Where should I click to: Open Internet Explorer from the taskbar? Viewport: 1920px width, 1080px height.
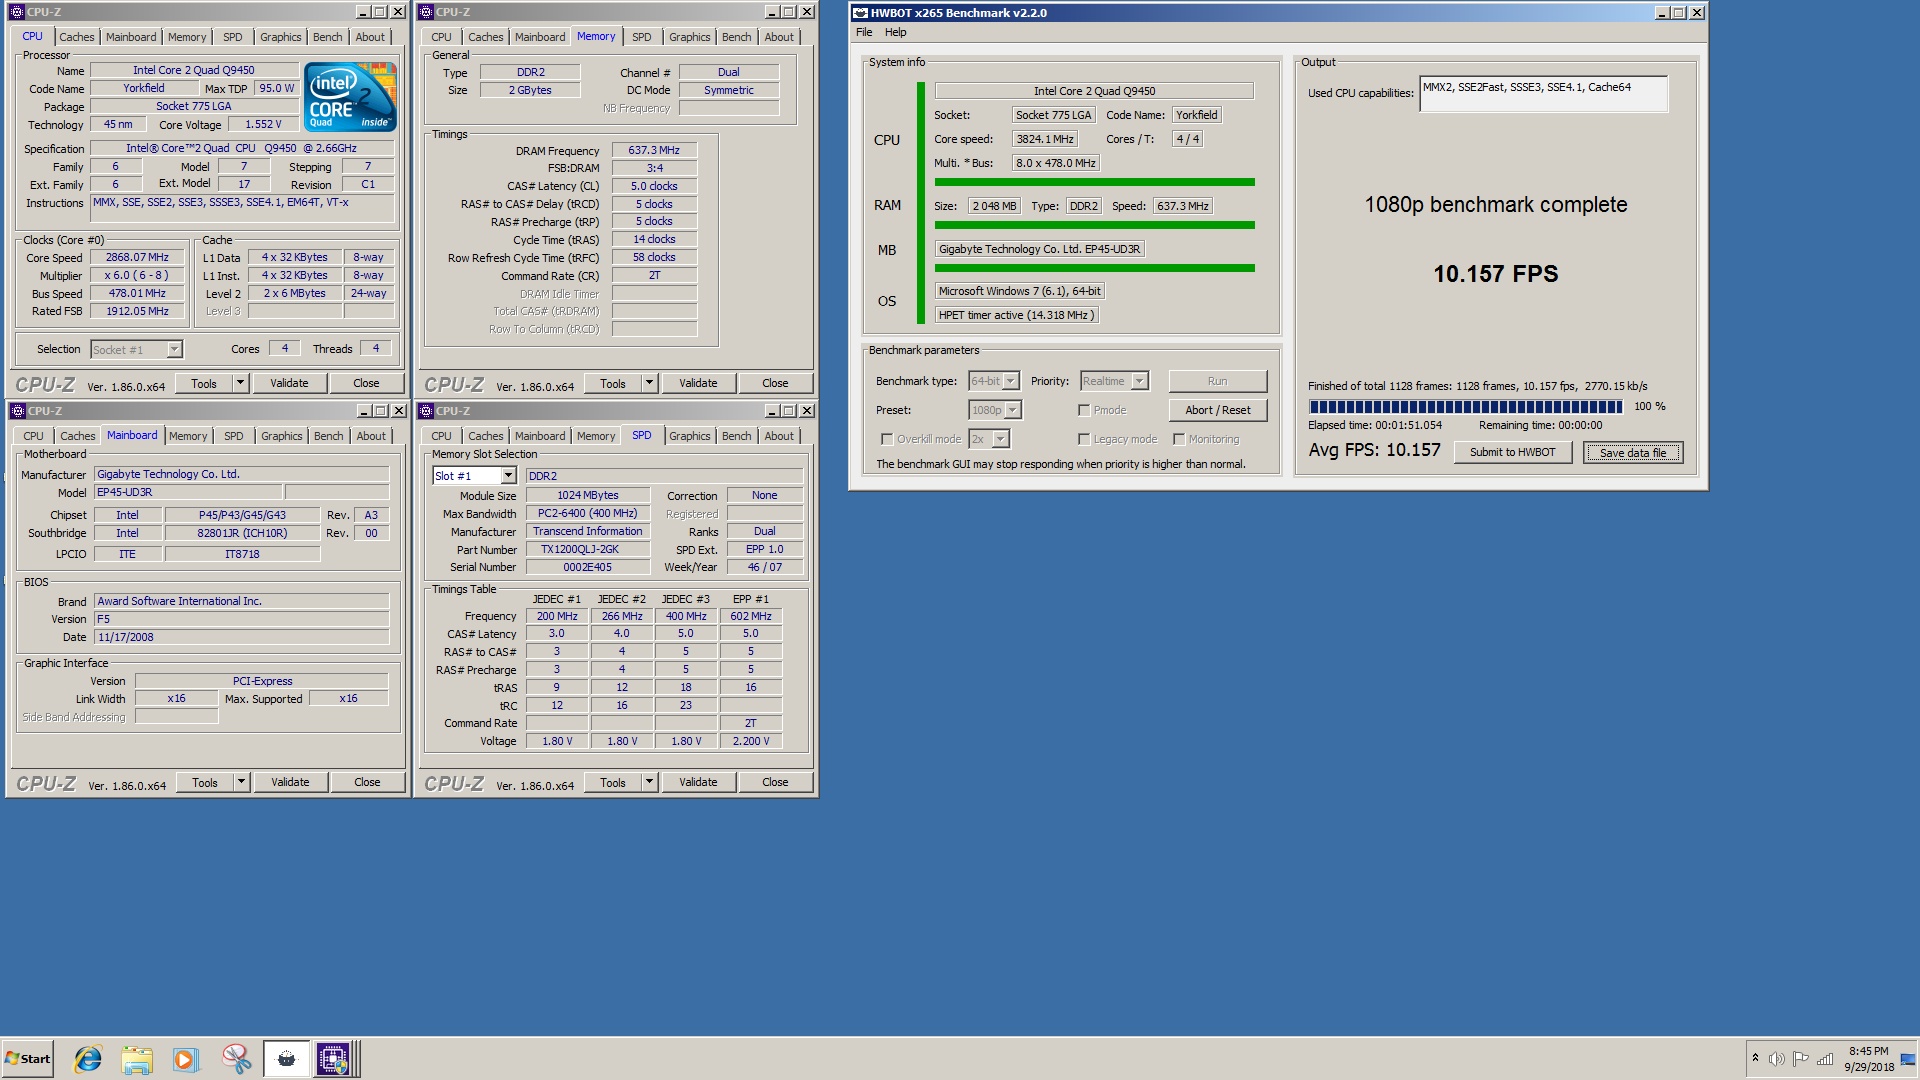[88, 1059]
